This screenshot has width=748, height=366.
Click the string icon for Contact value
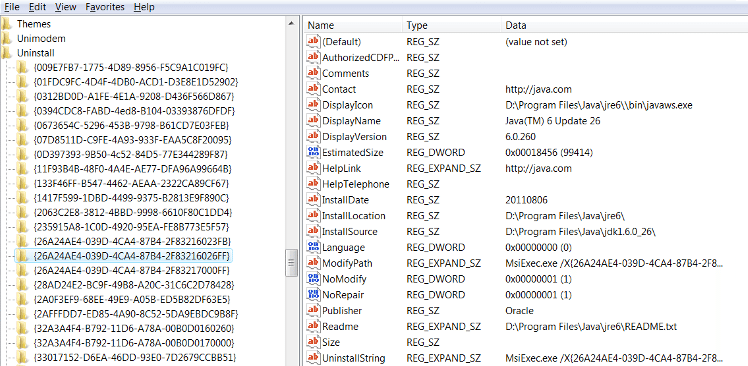coord(313,89)
